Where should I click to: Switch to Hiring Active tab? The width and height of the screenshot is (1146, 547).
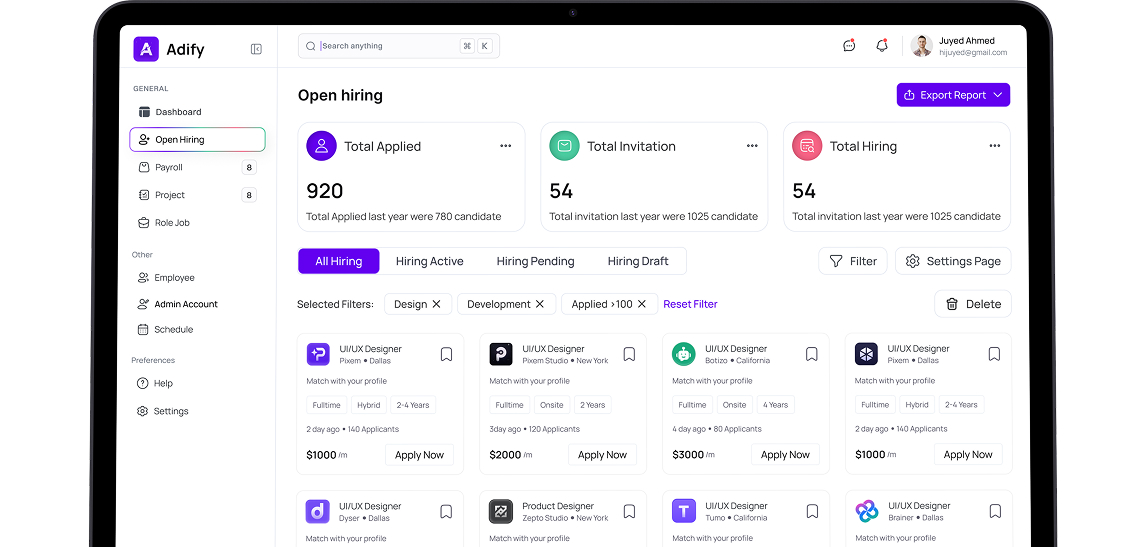[430, 261]
